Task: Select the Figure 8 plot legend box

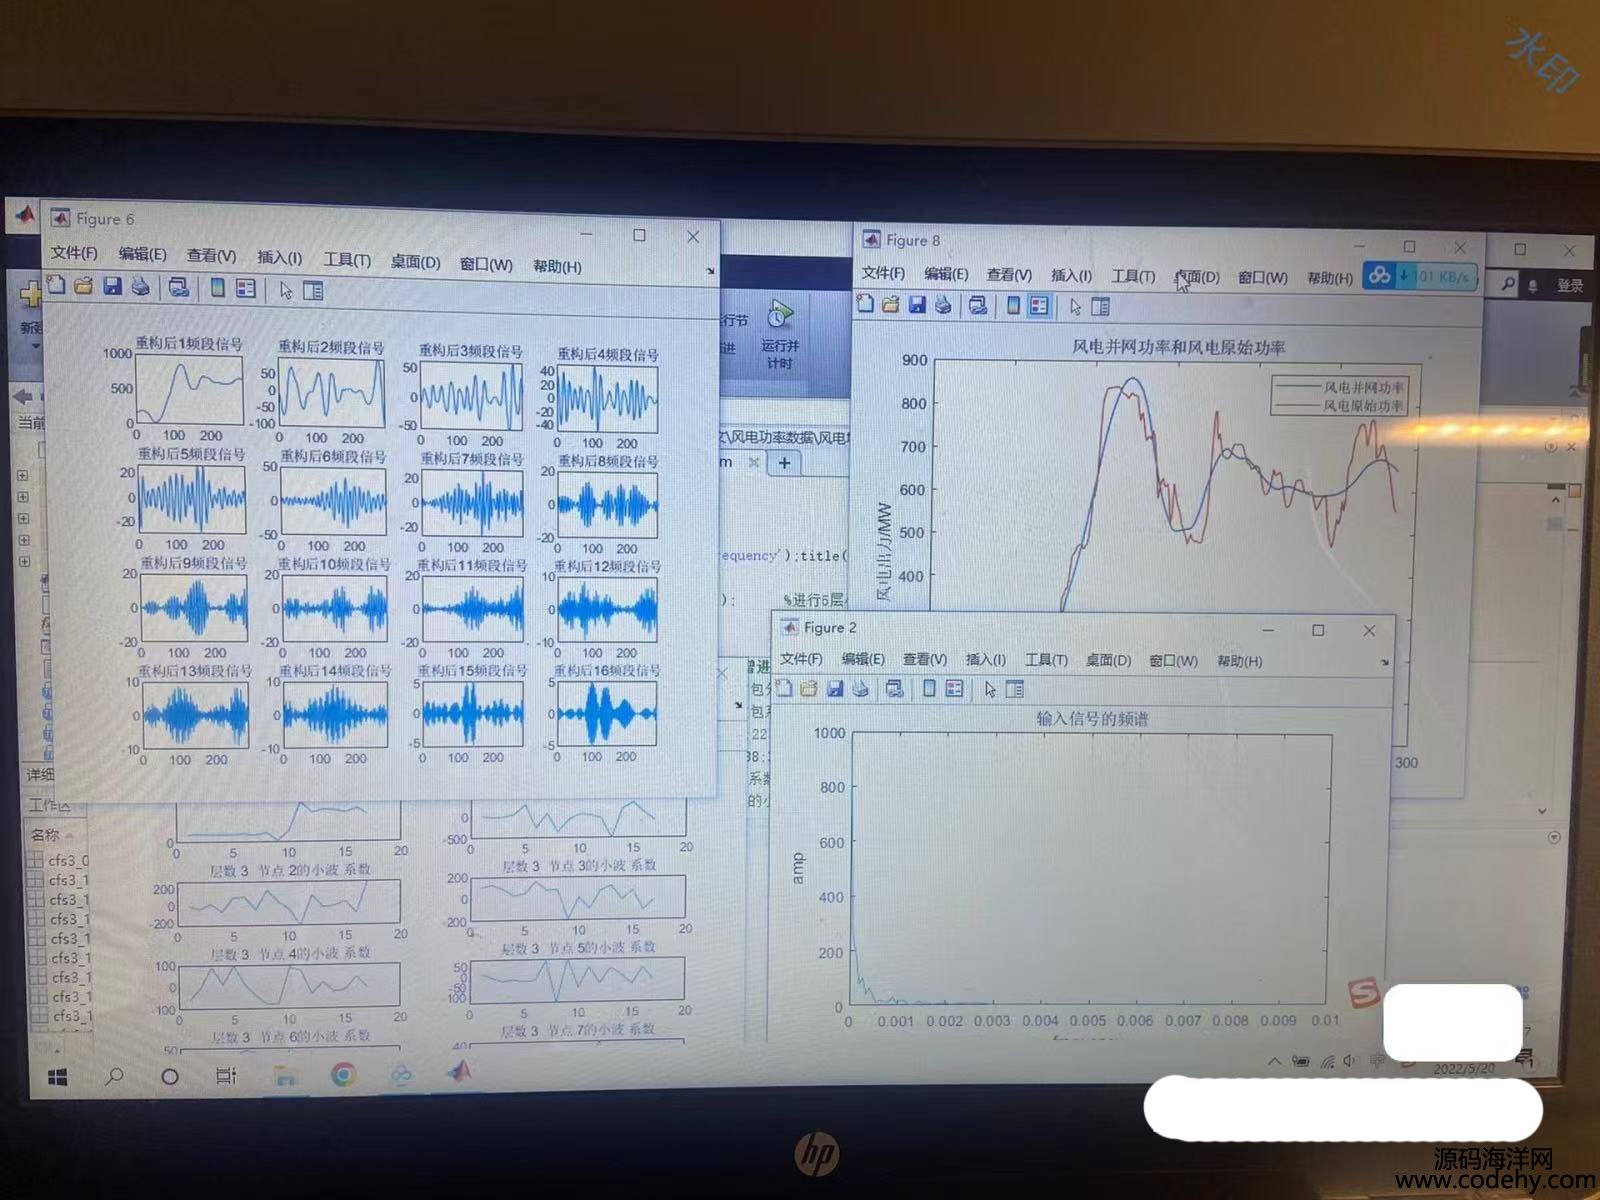Action: 1339,396
